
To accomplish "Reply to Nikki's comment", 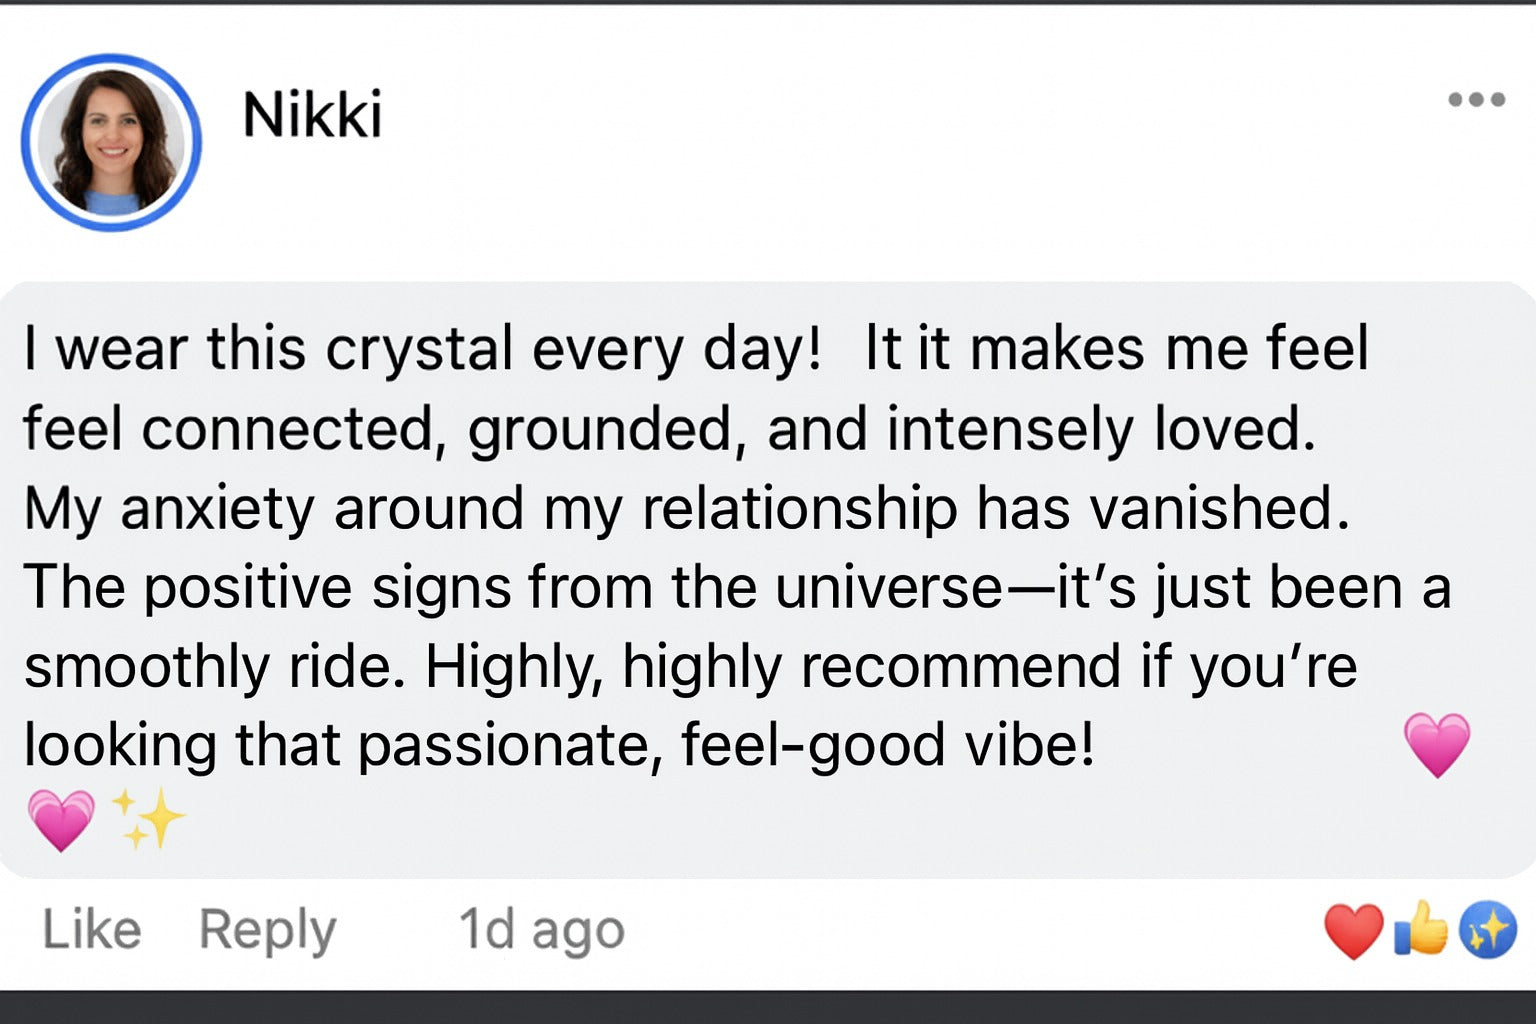I will coord(267,930).
